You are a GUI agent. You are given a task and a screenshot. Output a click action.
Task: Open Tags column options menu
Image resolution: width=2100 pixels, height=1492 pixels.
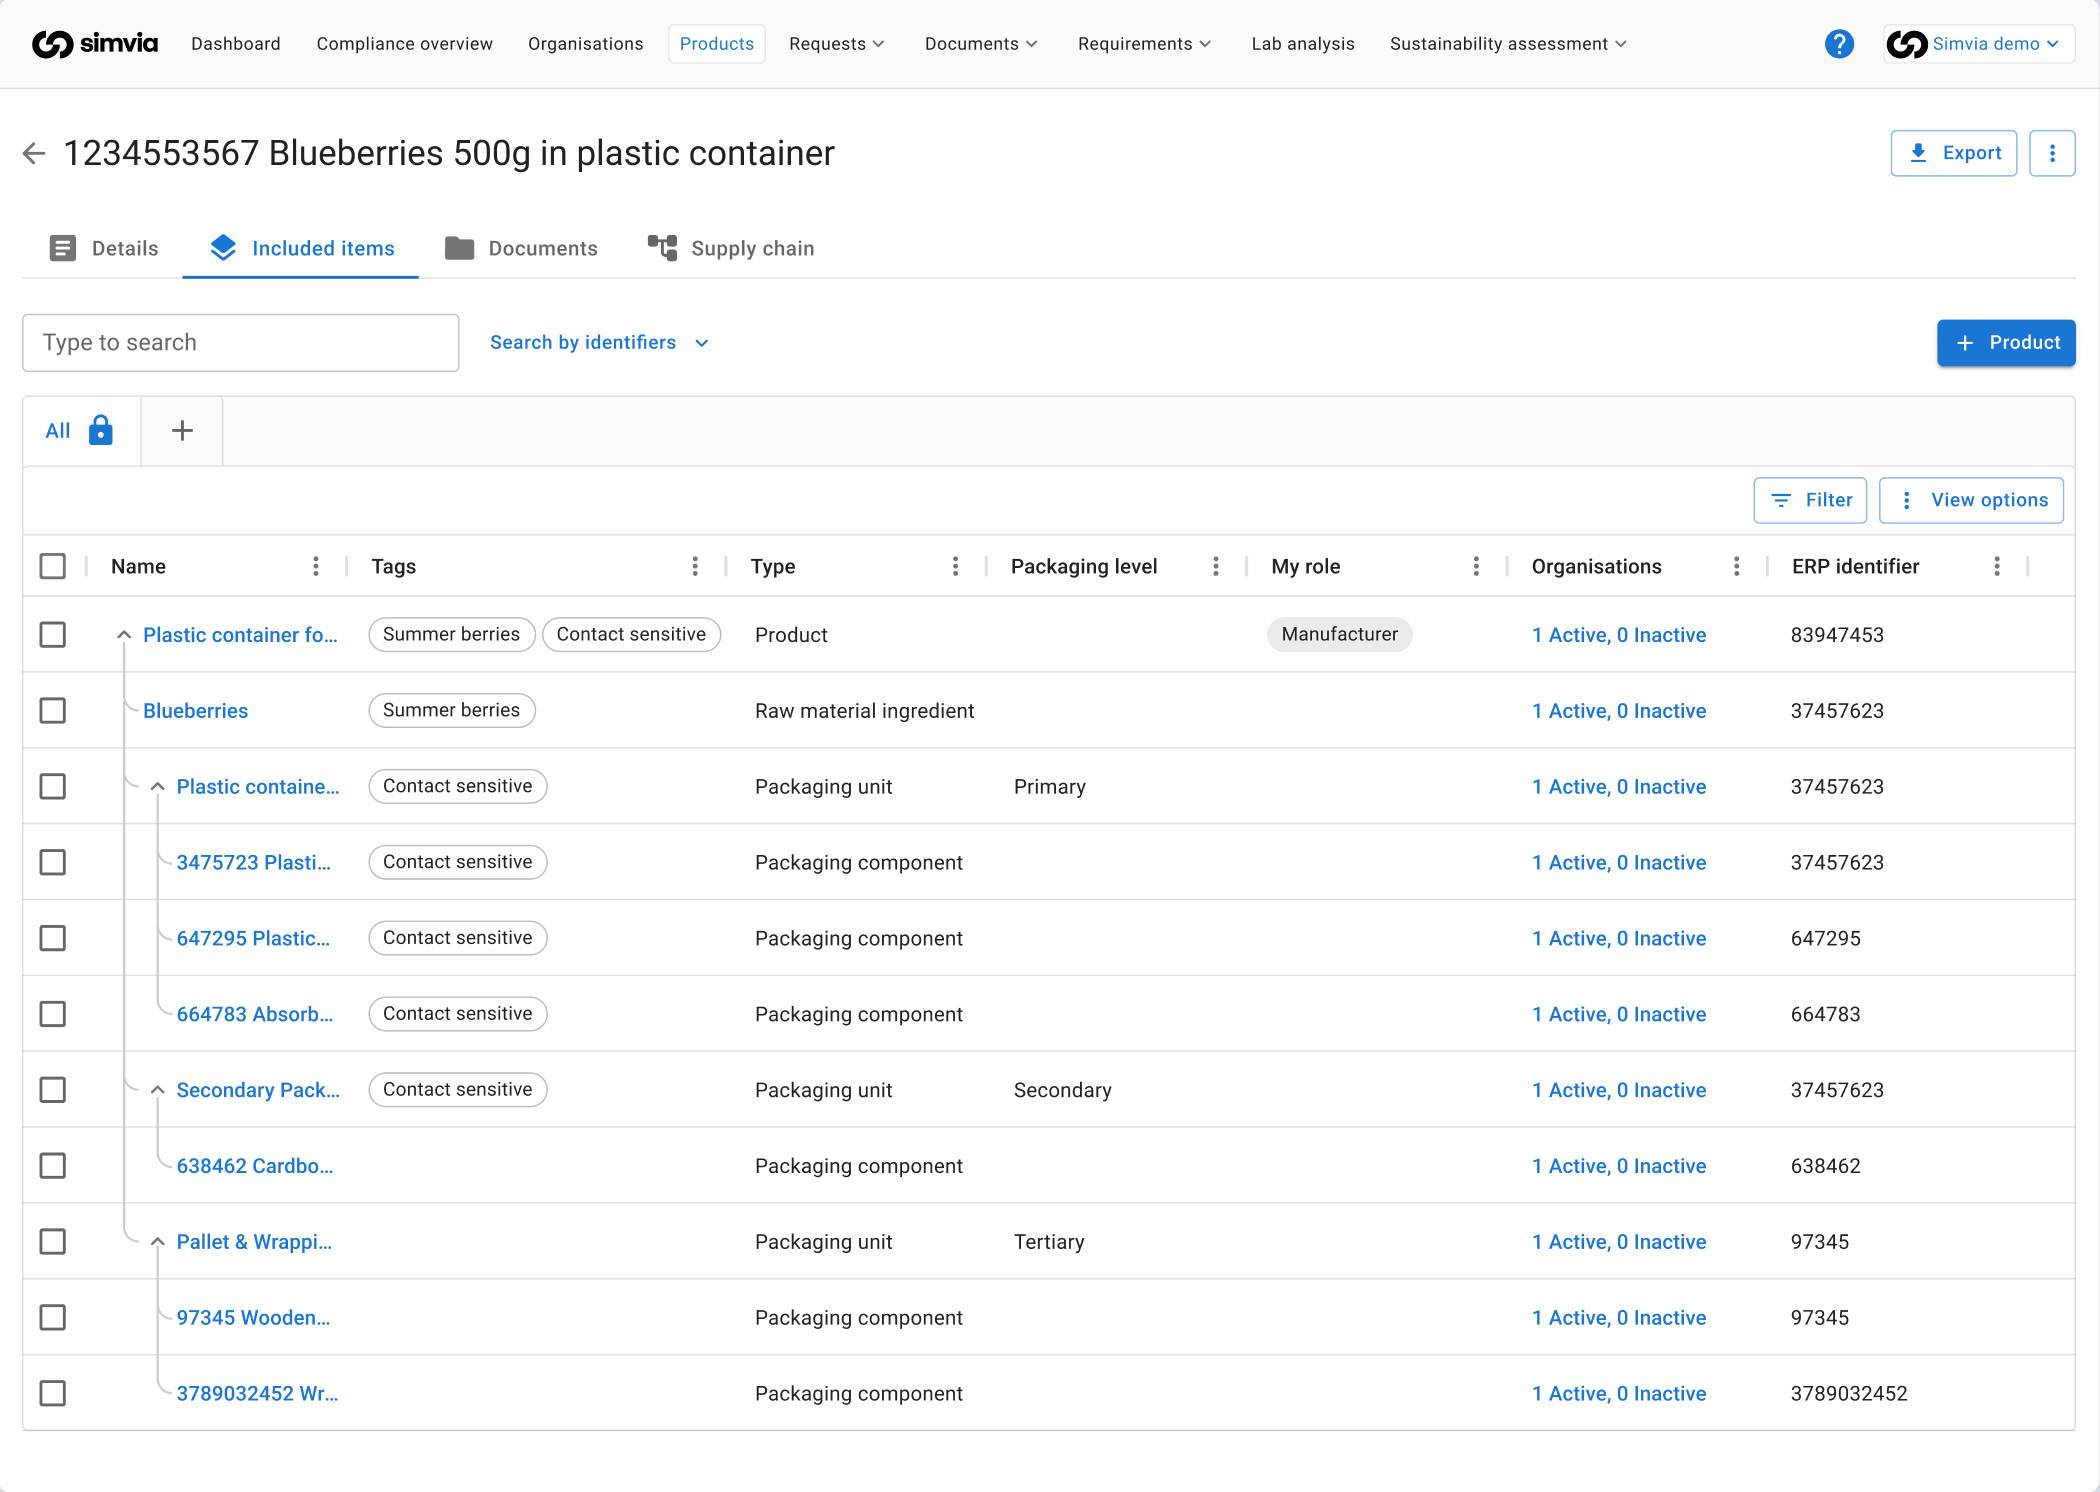pos(695,566)
